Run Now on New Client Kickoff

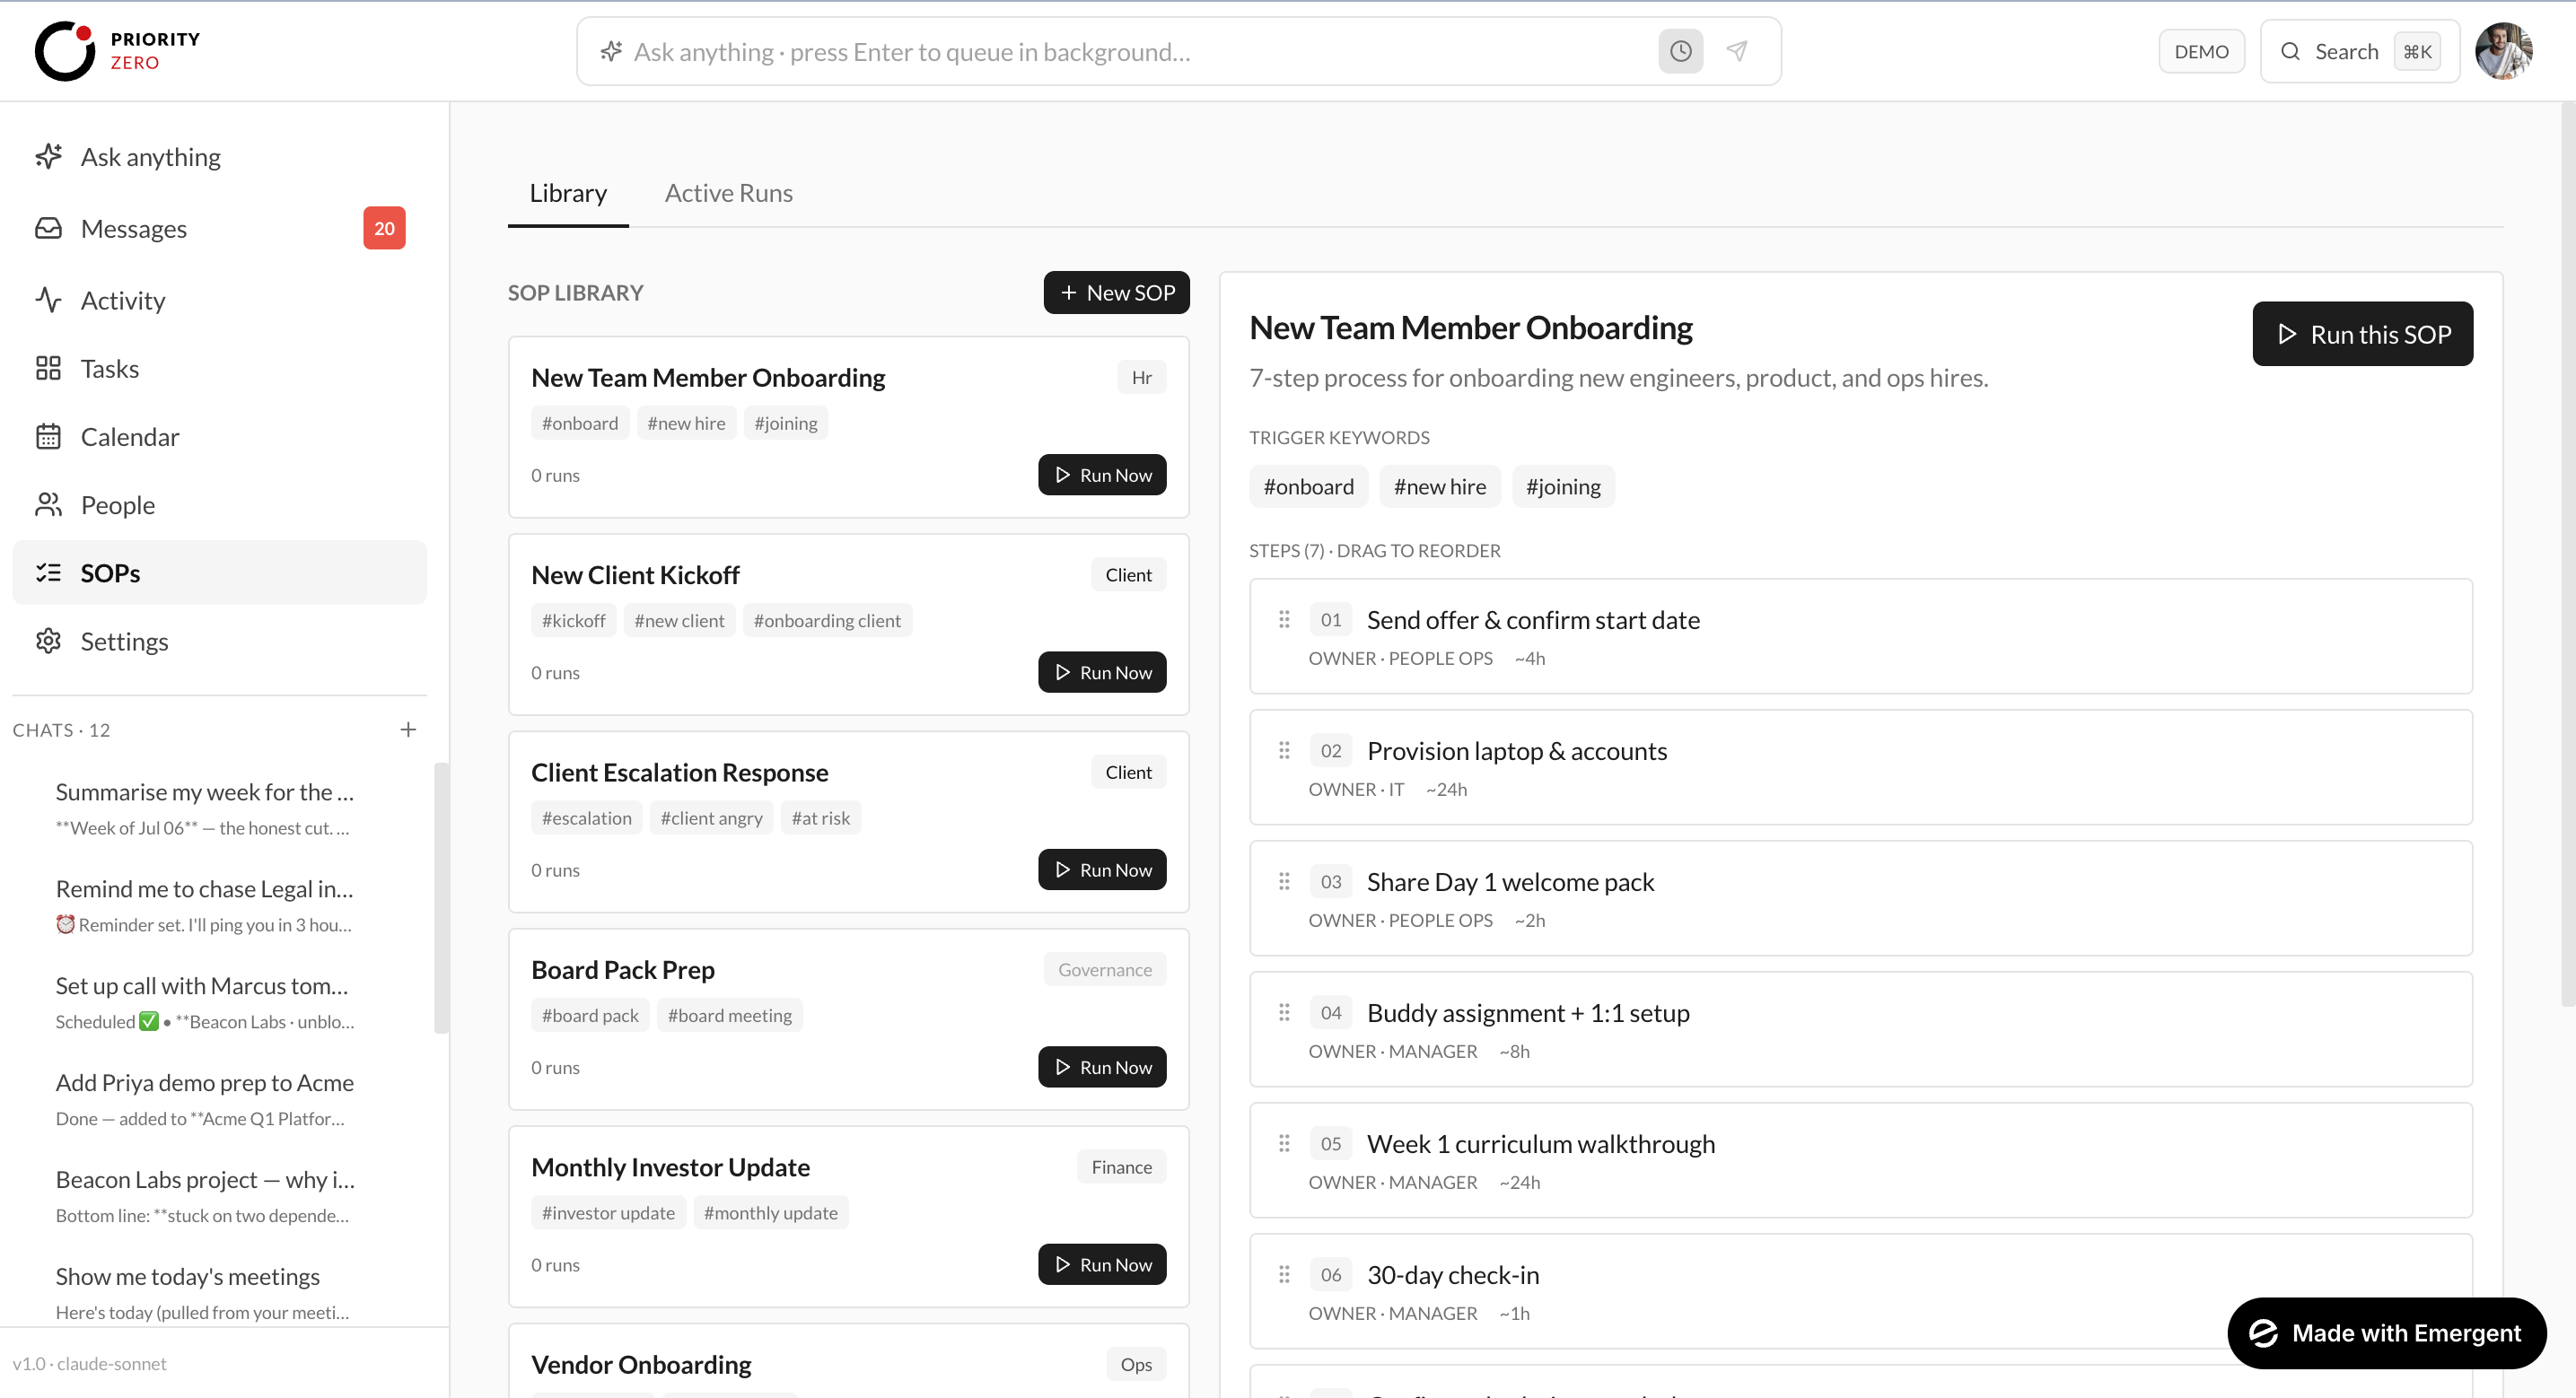point(1102,673)
